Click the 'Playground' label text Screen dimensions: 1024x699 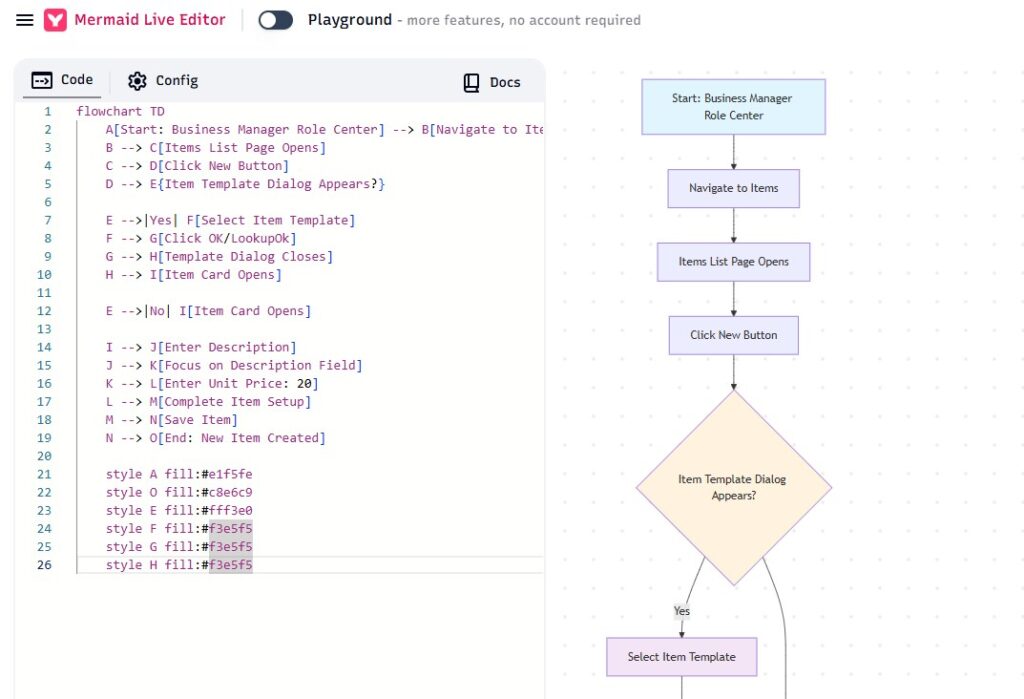tap(349, 20)
